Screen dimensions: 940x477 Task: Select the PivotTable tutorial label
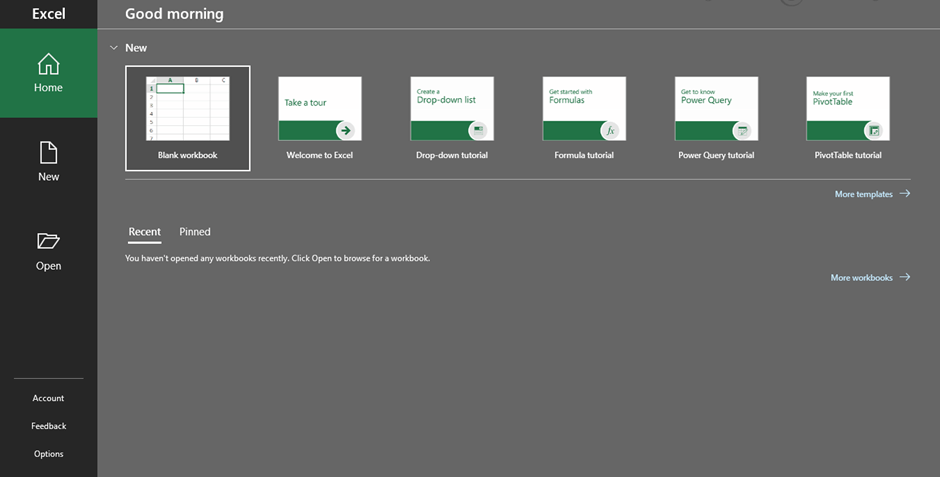pos(848,155)
